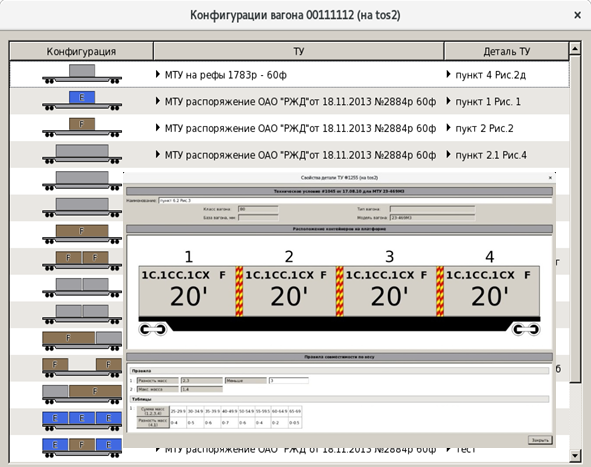Click container 1 labeled 20' in diagram
The width and height of the screenshot is (591, 467).
coord(187,291)
